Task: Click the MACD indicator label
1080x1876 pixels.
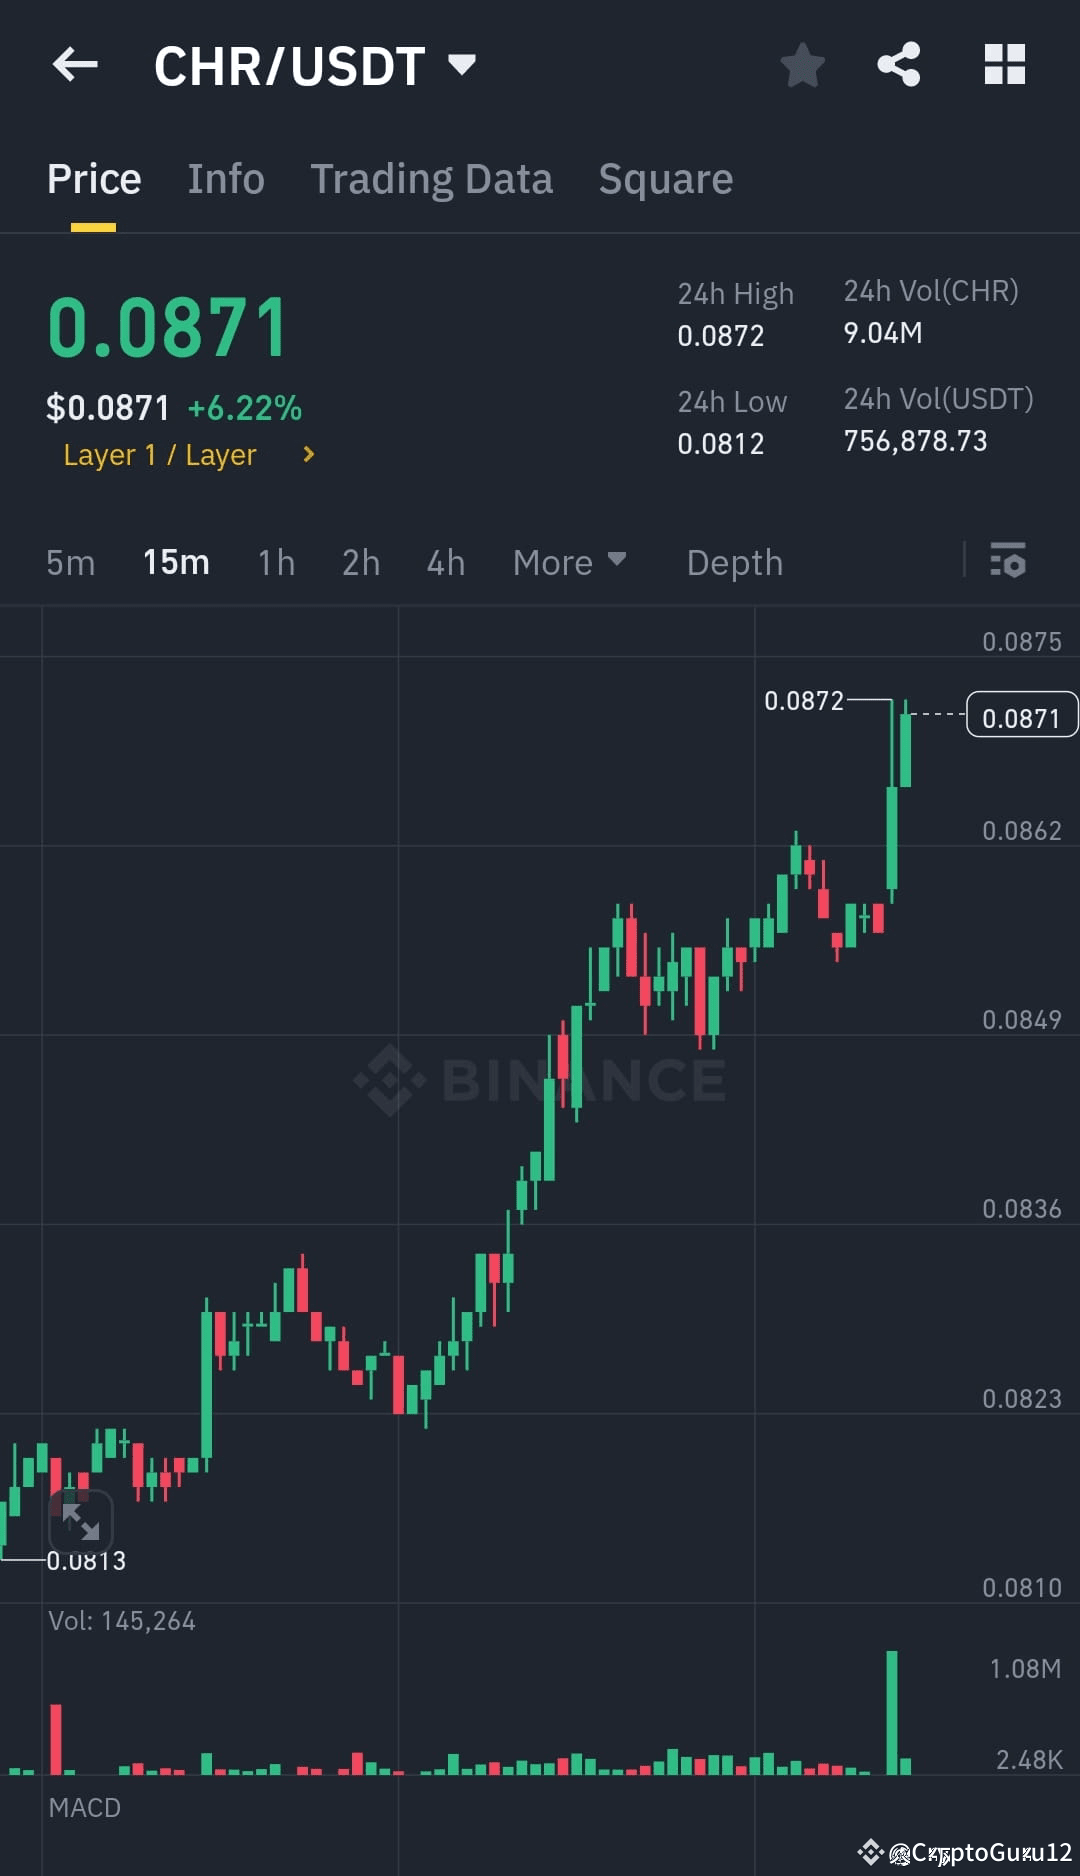Action: click(85, 1807)
